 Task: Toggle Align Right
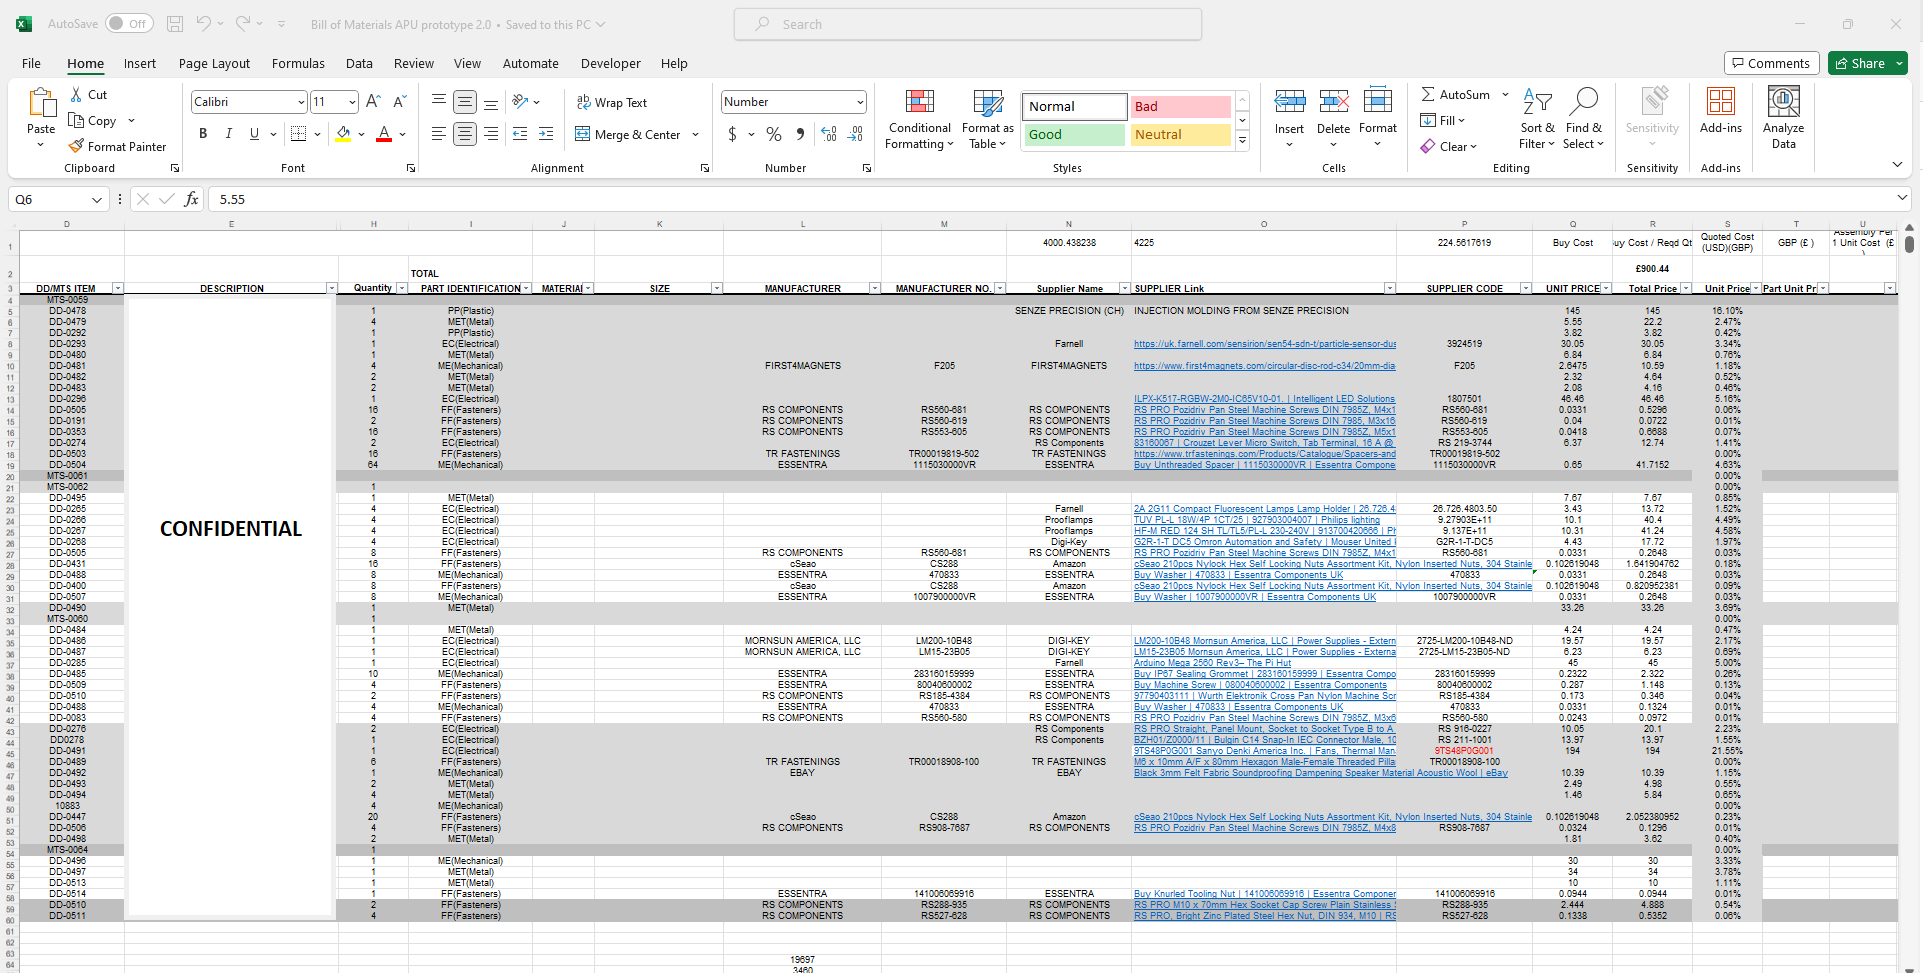click(x=491, y=133)
